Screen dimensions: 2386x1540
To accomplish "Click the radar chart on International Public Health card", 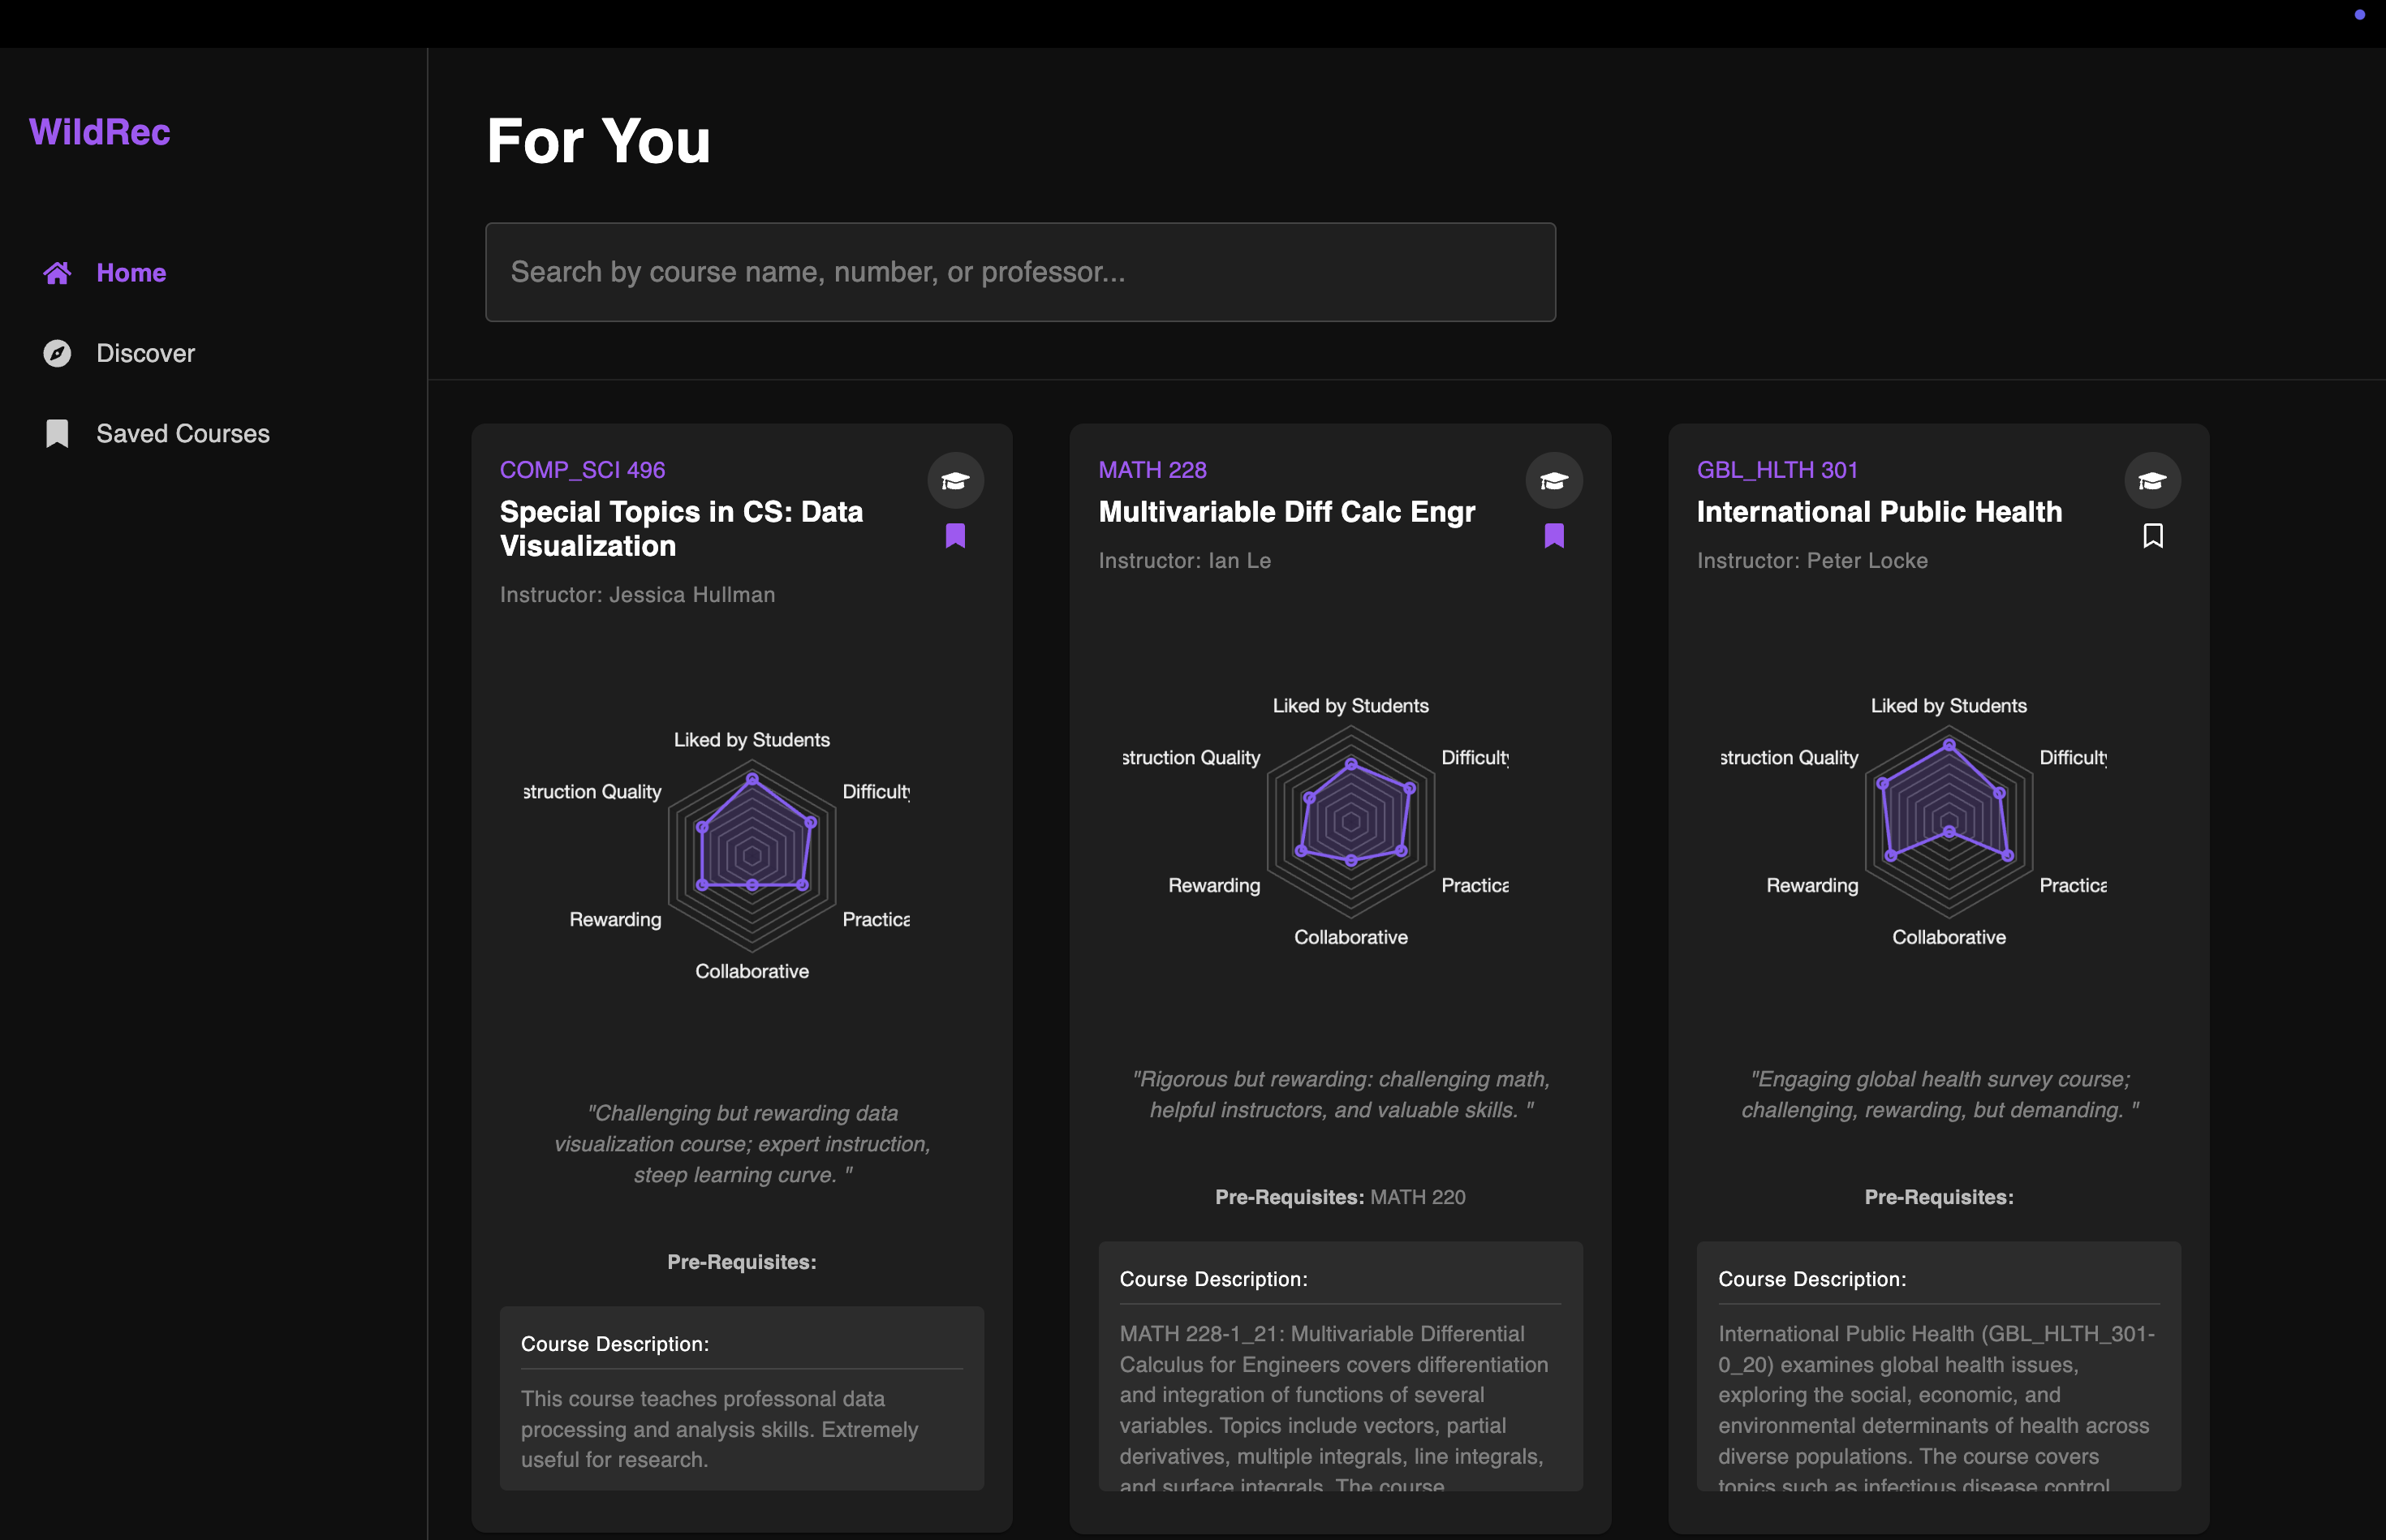I will pyautogui.click(x=1948, y=821).
